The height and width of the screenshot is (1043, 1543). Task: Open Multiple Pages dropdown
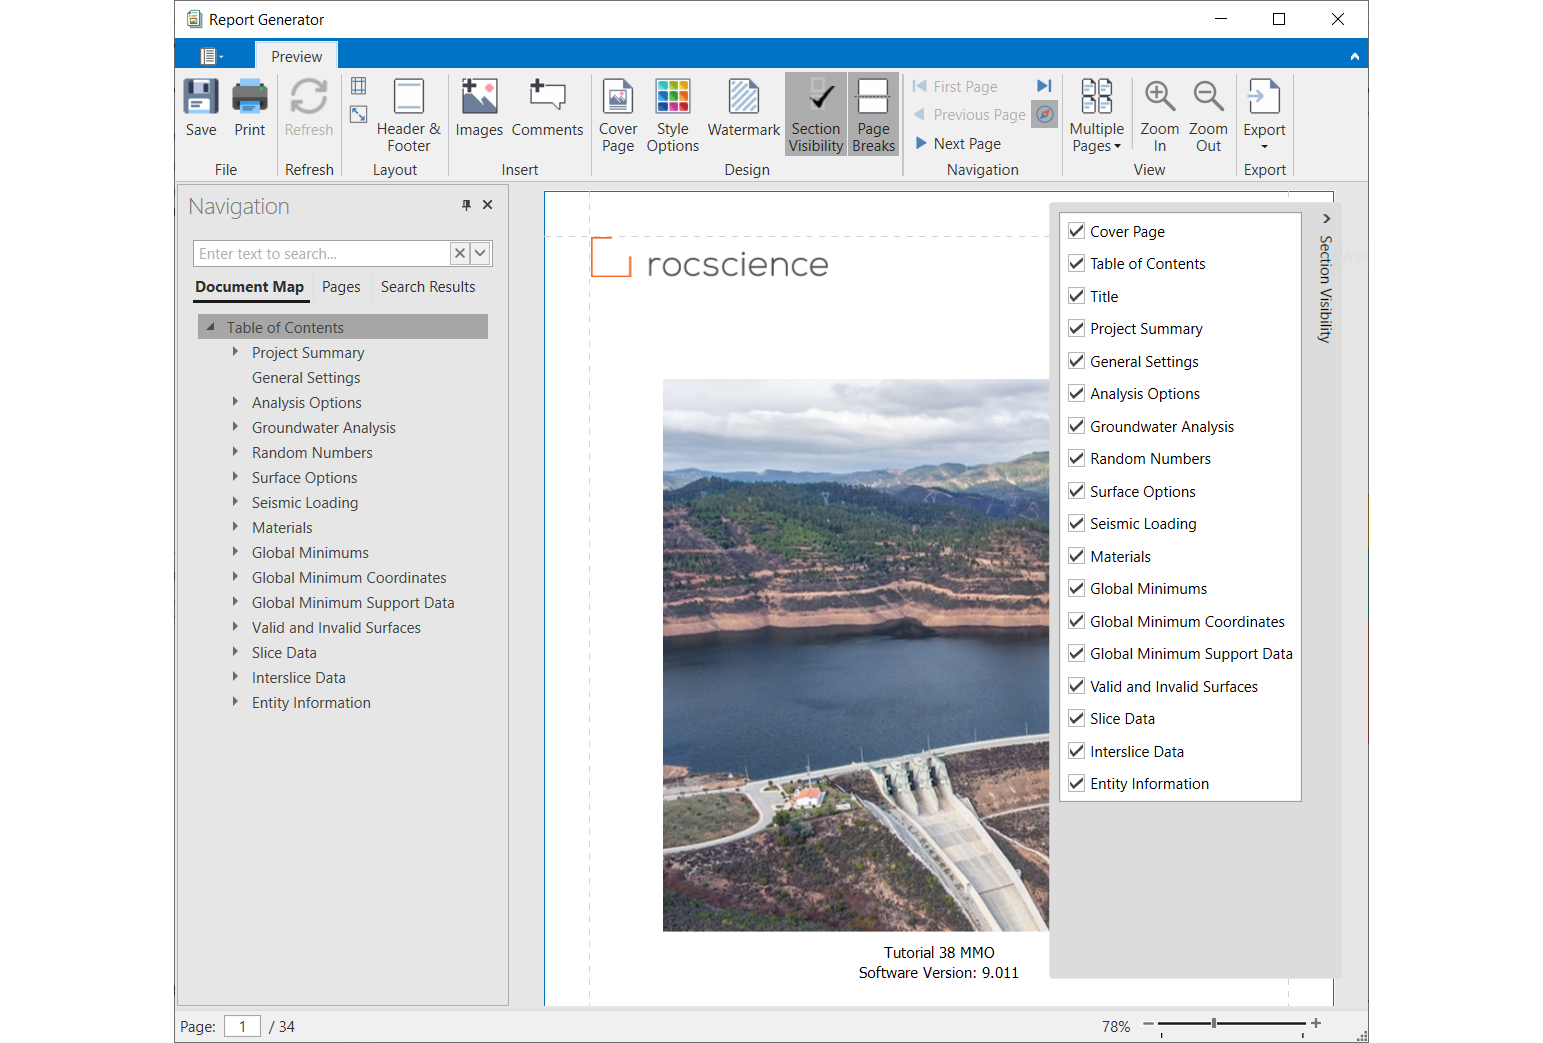tap(1096, 115)
